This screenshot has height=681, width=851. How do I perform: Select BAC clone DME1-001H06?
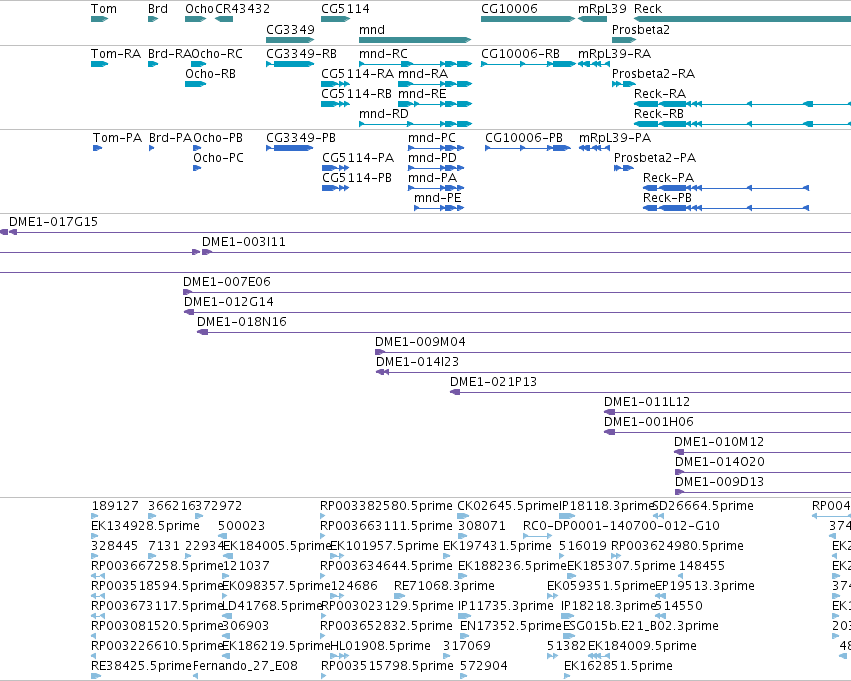(727, 433)
